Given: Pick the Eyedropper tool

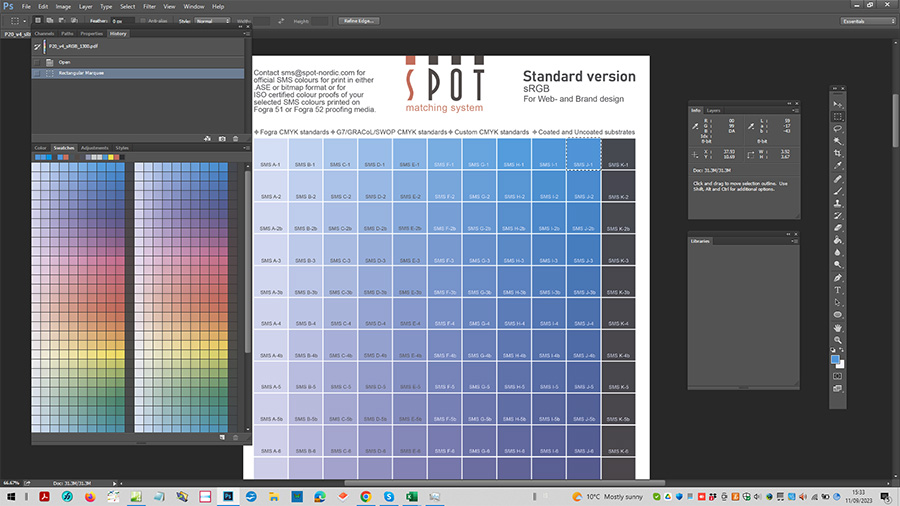Looking at the screenshot, I should click(x=838, y=166).
